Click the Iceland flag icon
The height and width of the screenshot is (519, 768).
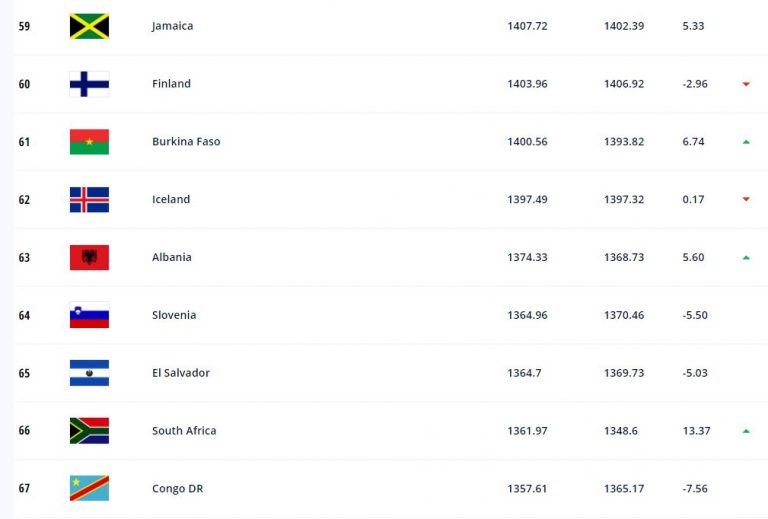coord(89,199)
